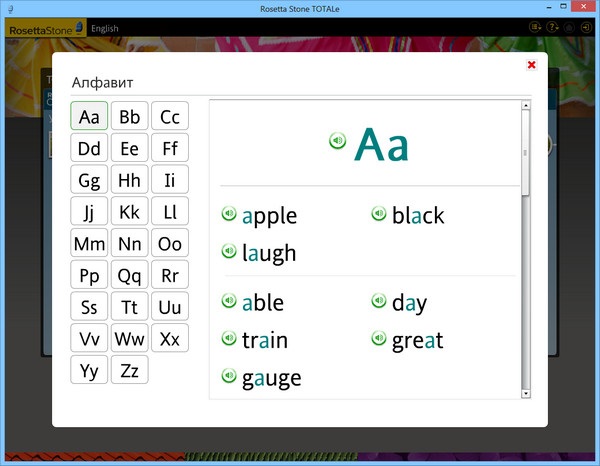This screenshot has height=466, width=600.
Task: Select the letter Hh button
Action: click(x=130, y=179)
